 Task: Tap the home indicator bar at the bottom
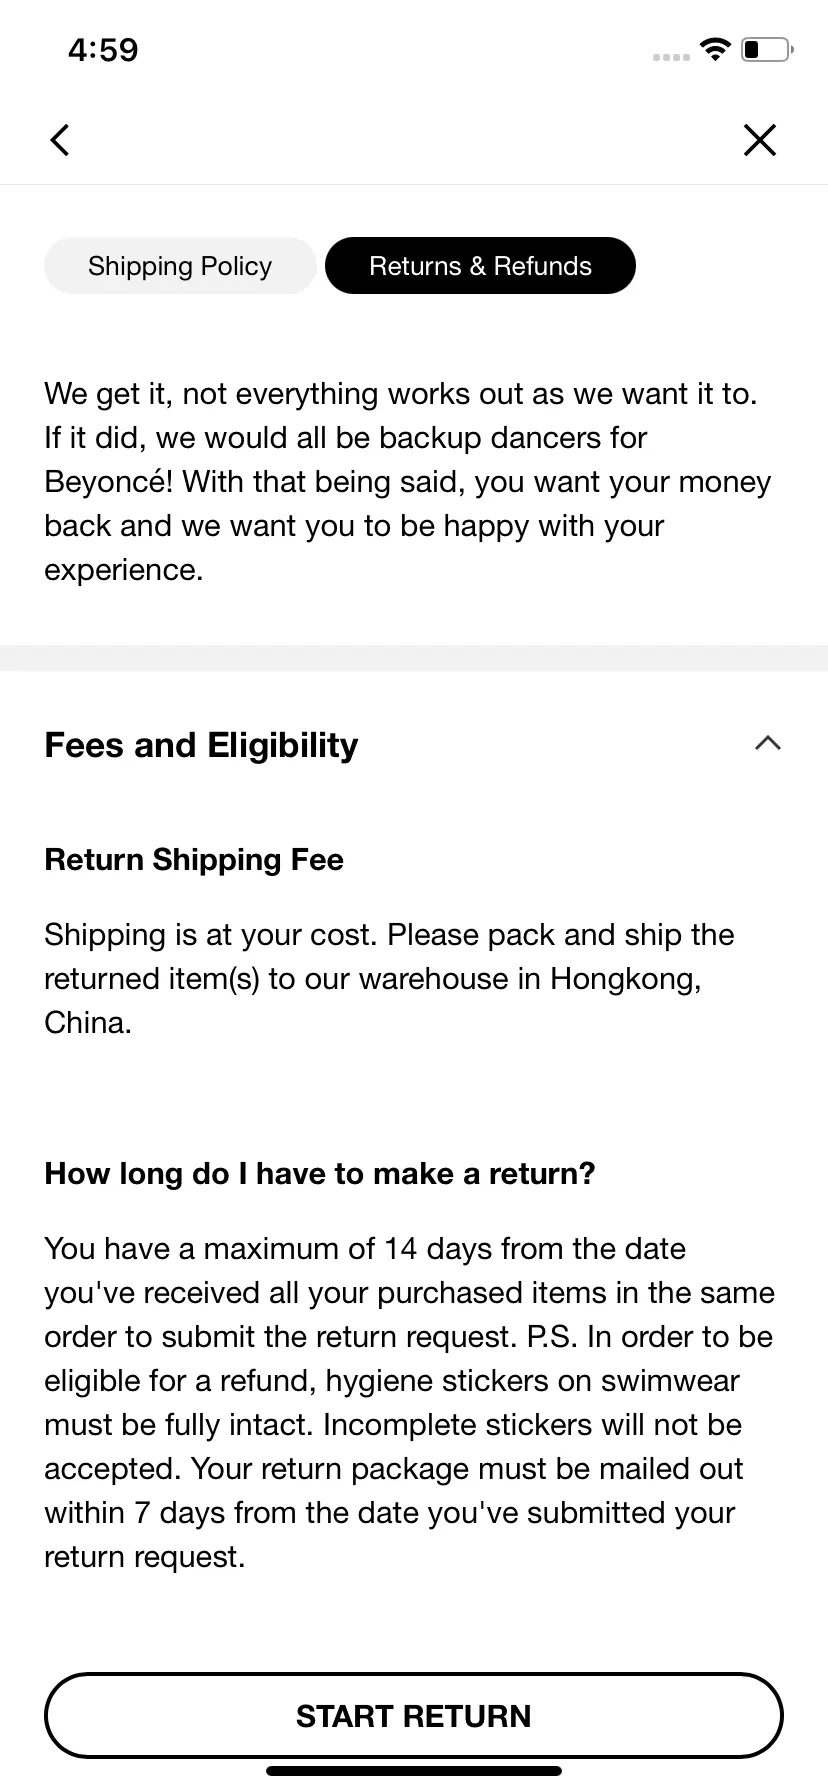[414, 1771]
